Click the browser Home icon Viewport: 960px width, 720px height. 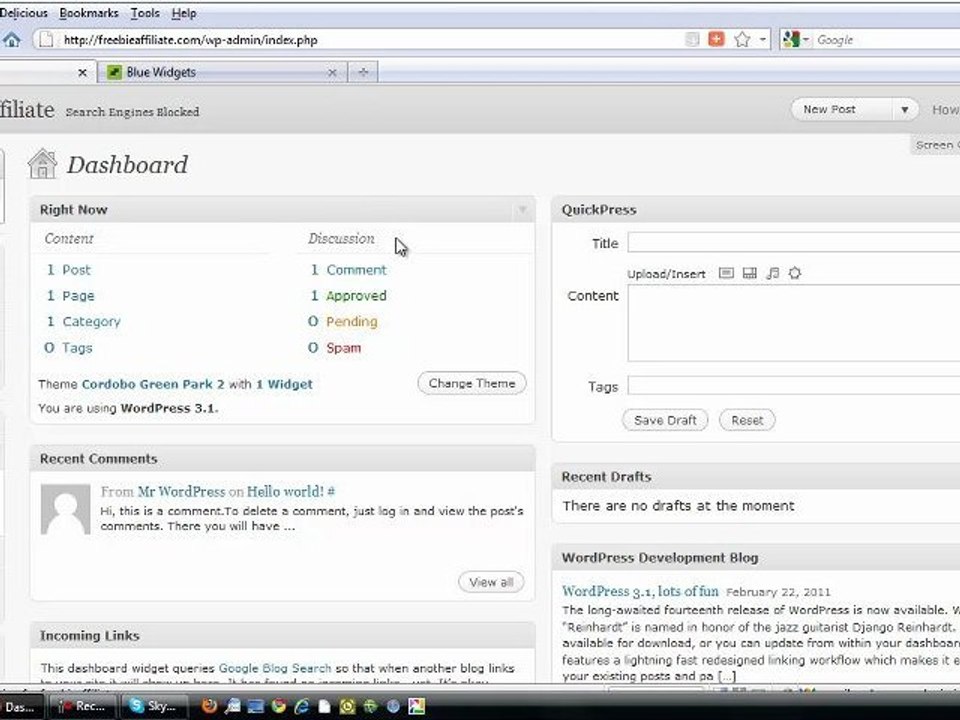tap(11, 40)
